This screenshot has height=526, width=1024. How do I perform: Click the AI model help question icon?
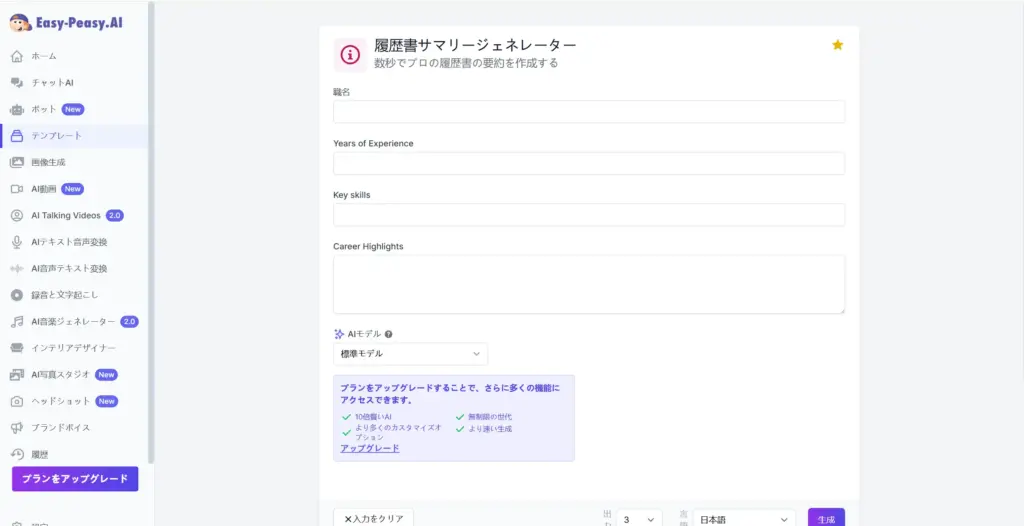coord(388,334)
